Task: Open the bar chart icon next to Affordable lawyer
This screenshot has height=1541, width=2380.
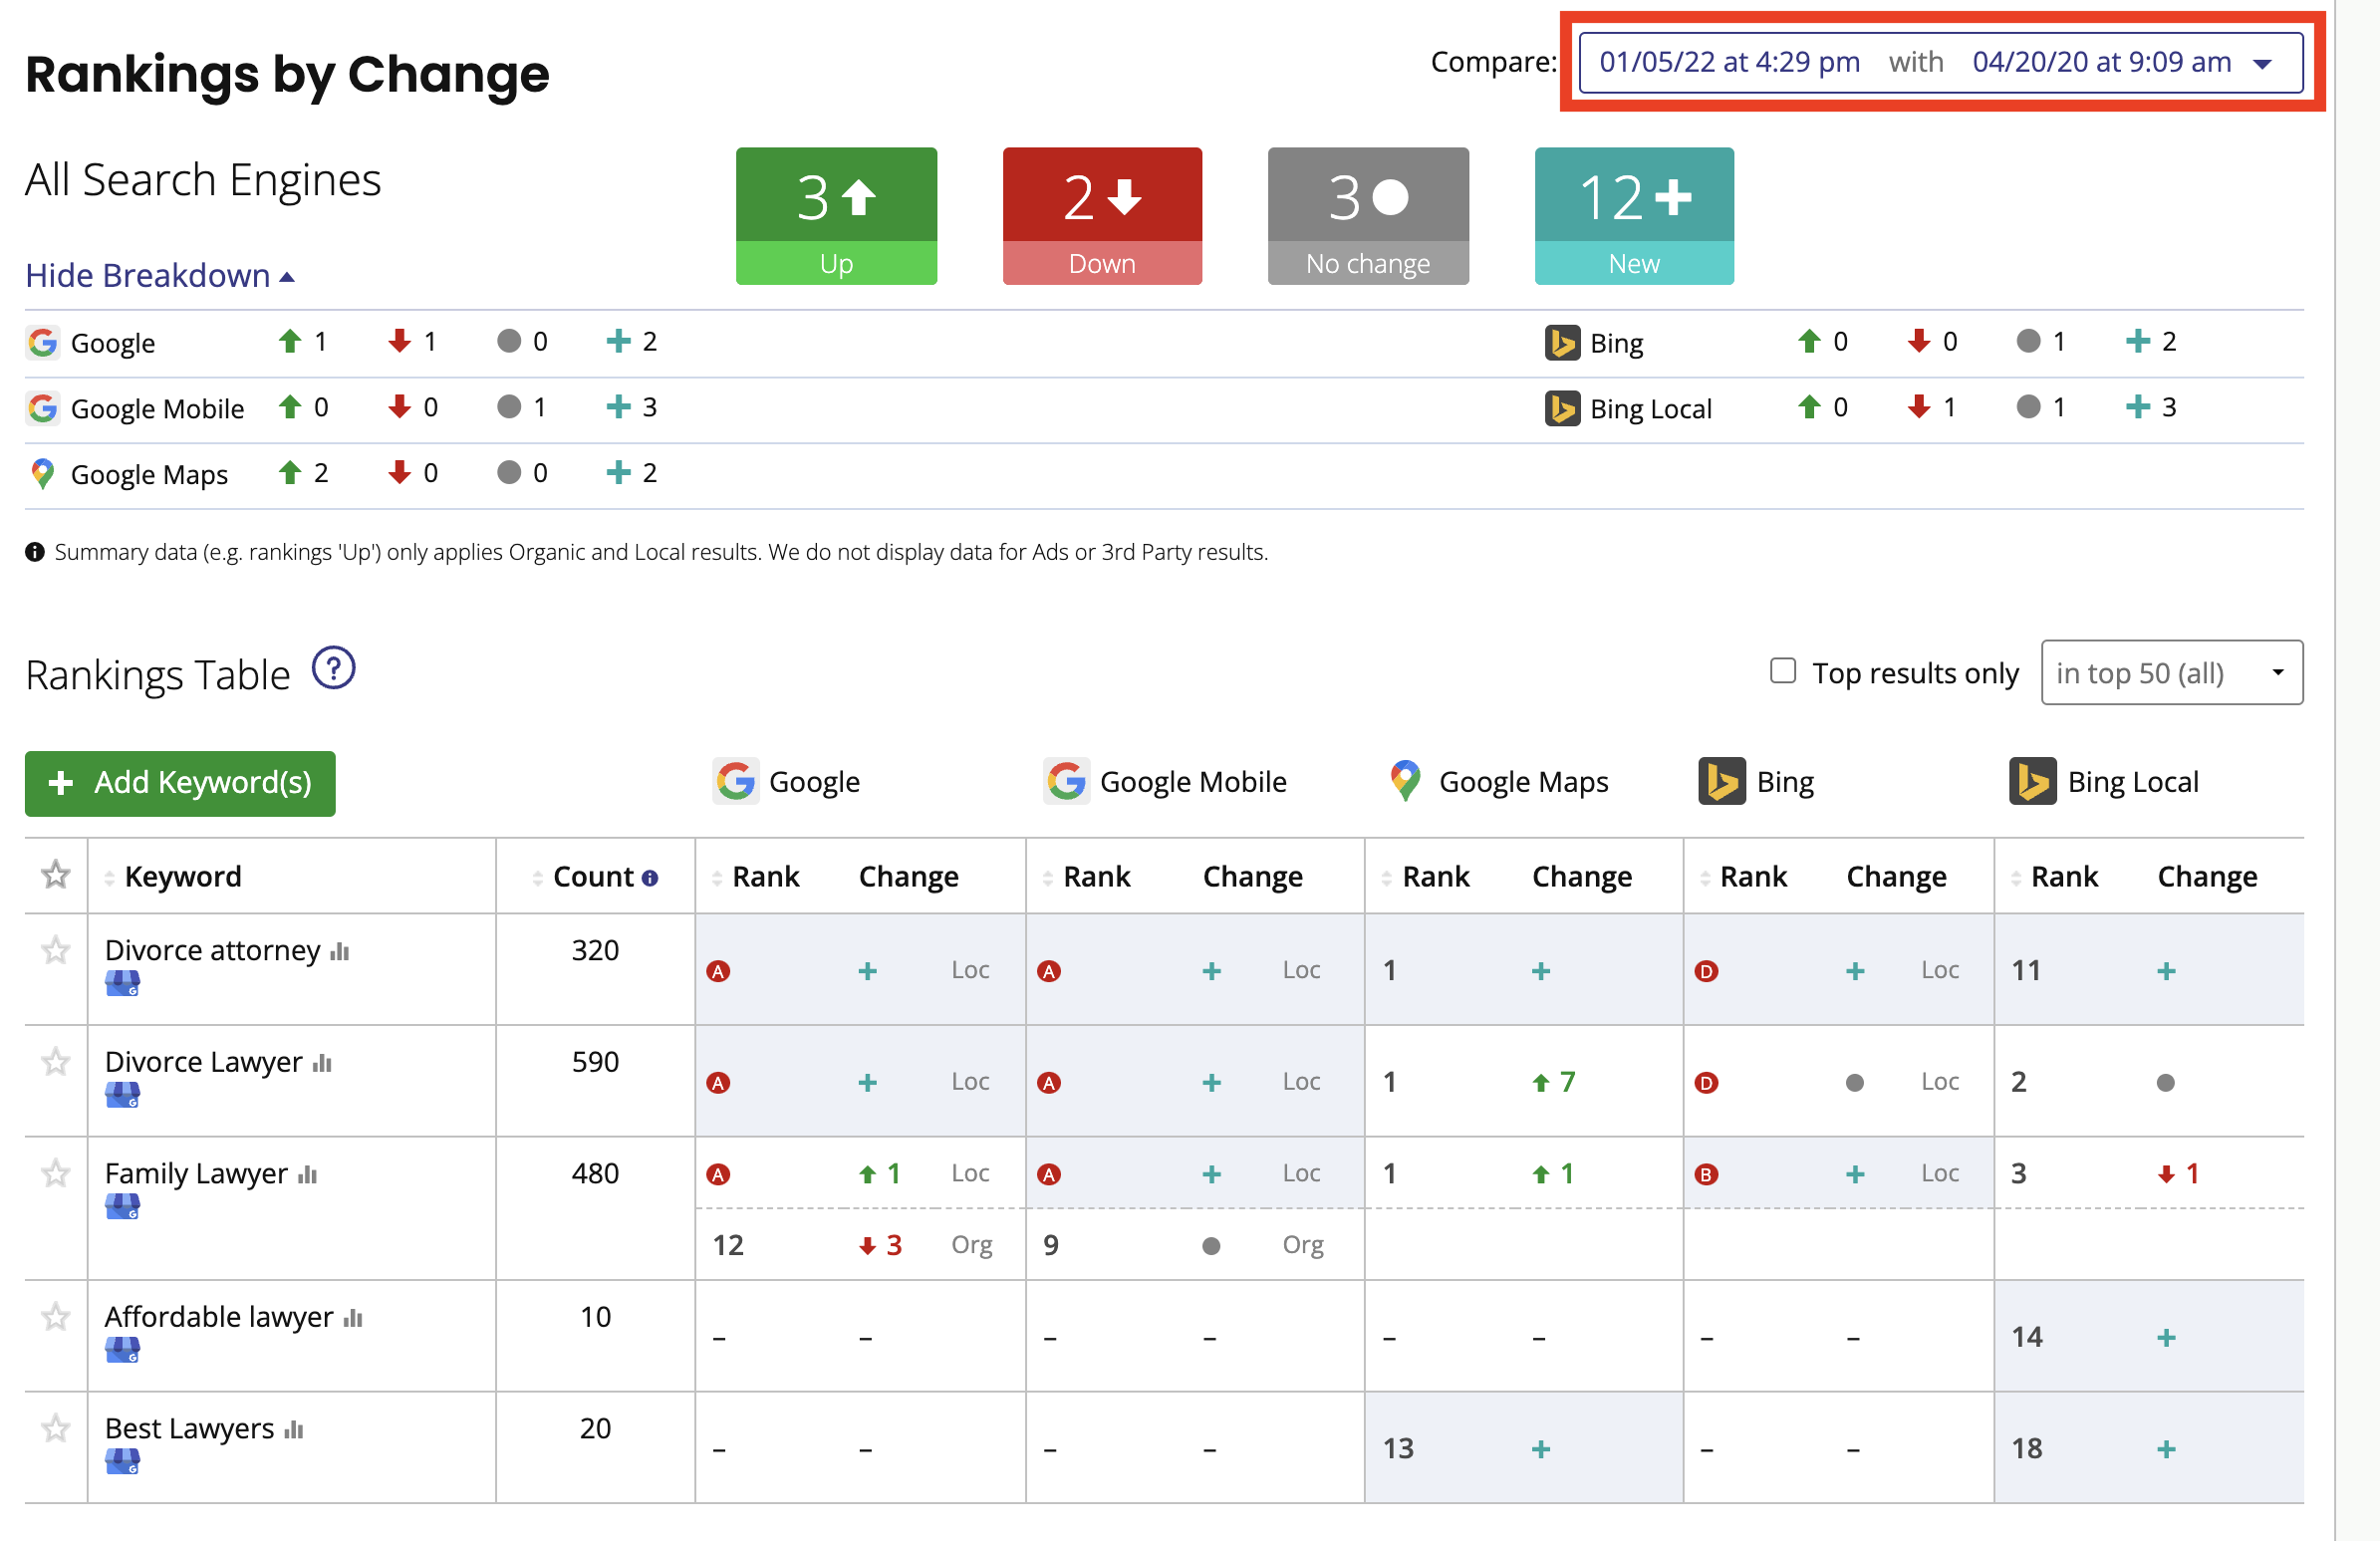Action: coord(353,1318)
